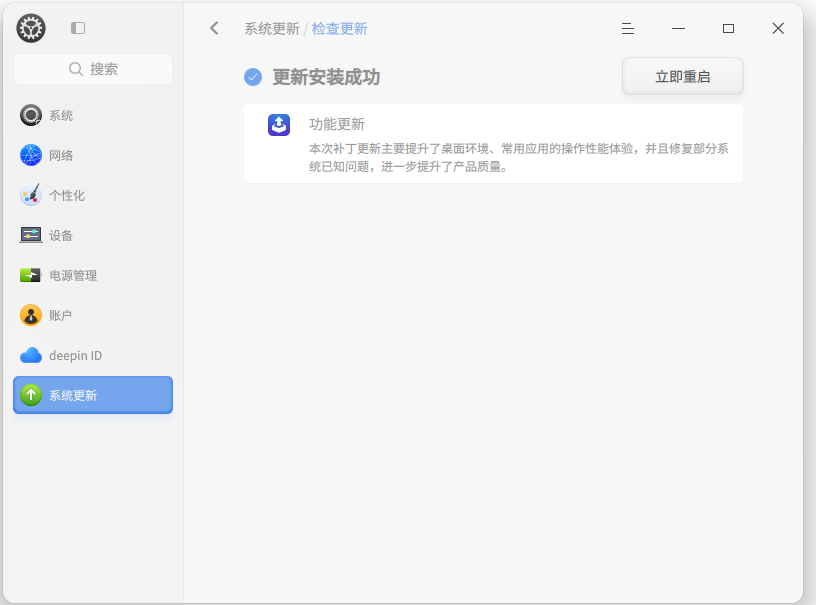
Task: Select the highlighted 系统更新 sidebar item
Action: tap(93, 395)
